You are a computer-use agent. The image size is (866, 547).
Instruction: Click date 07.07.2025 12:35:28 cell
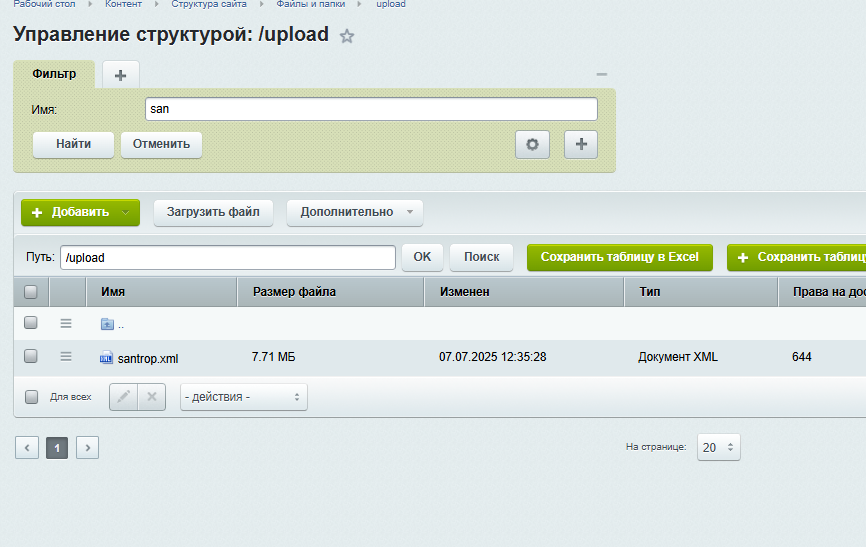493,357
